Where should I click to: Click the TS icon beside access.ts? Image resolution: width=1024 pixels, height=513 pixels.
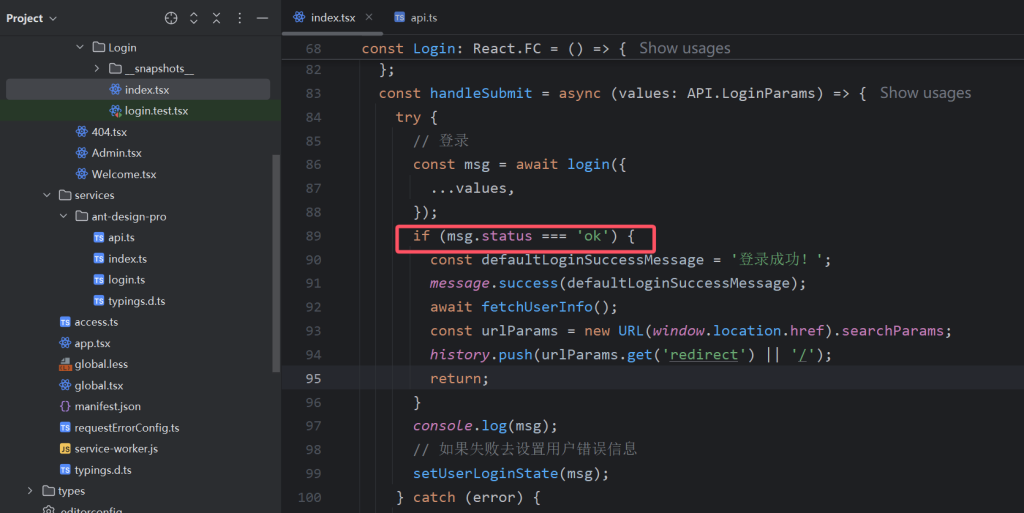click(65, 322)
